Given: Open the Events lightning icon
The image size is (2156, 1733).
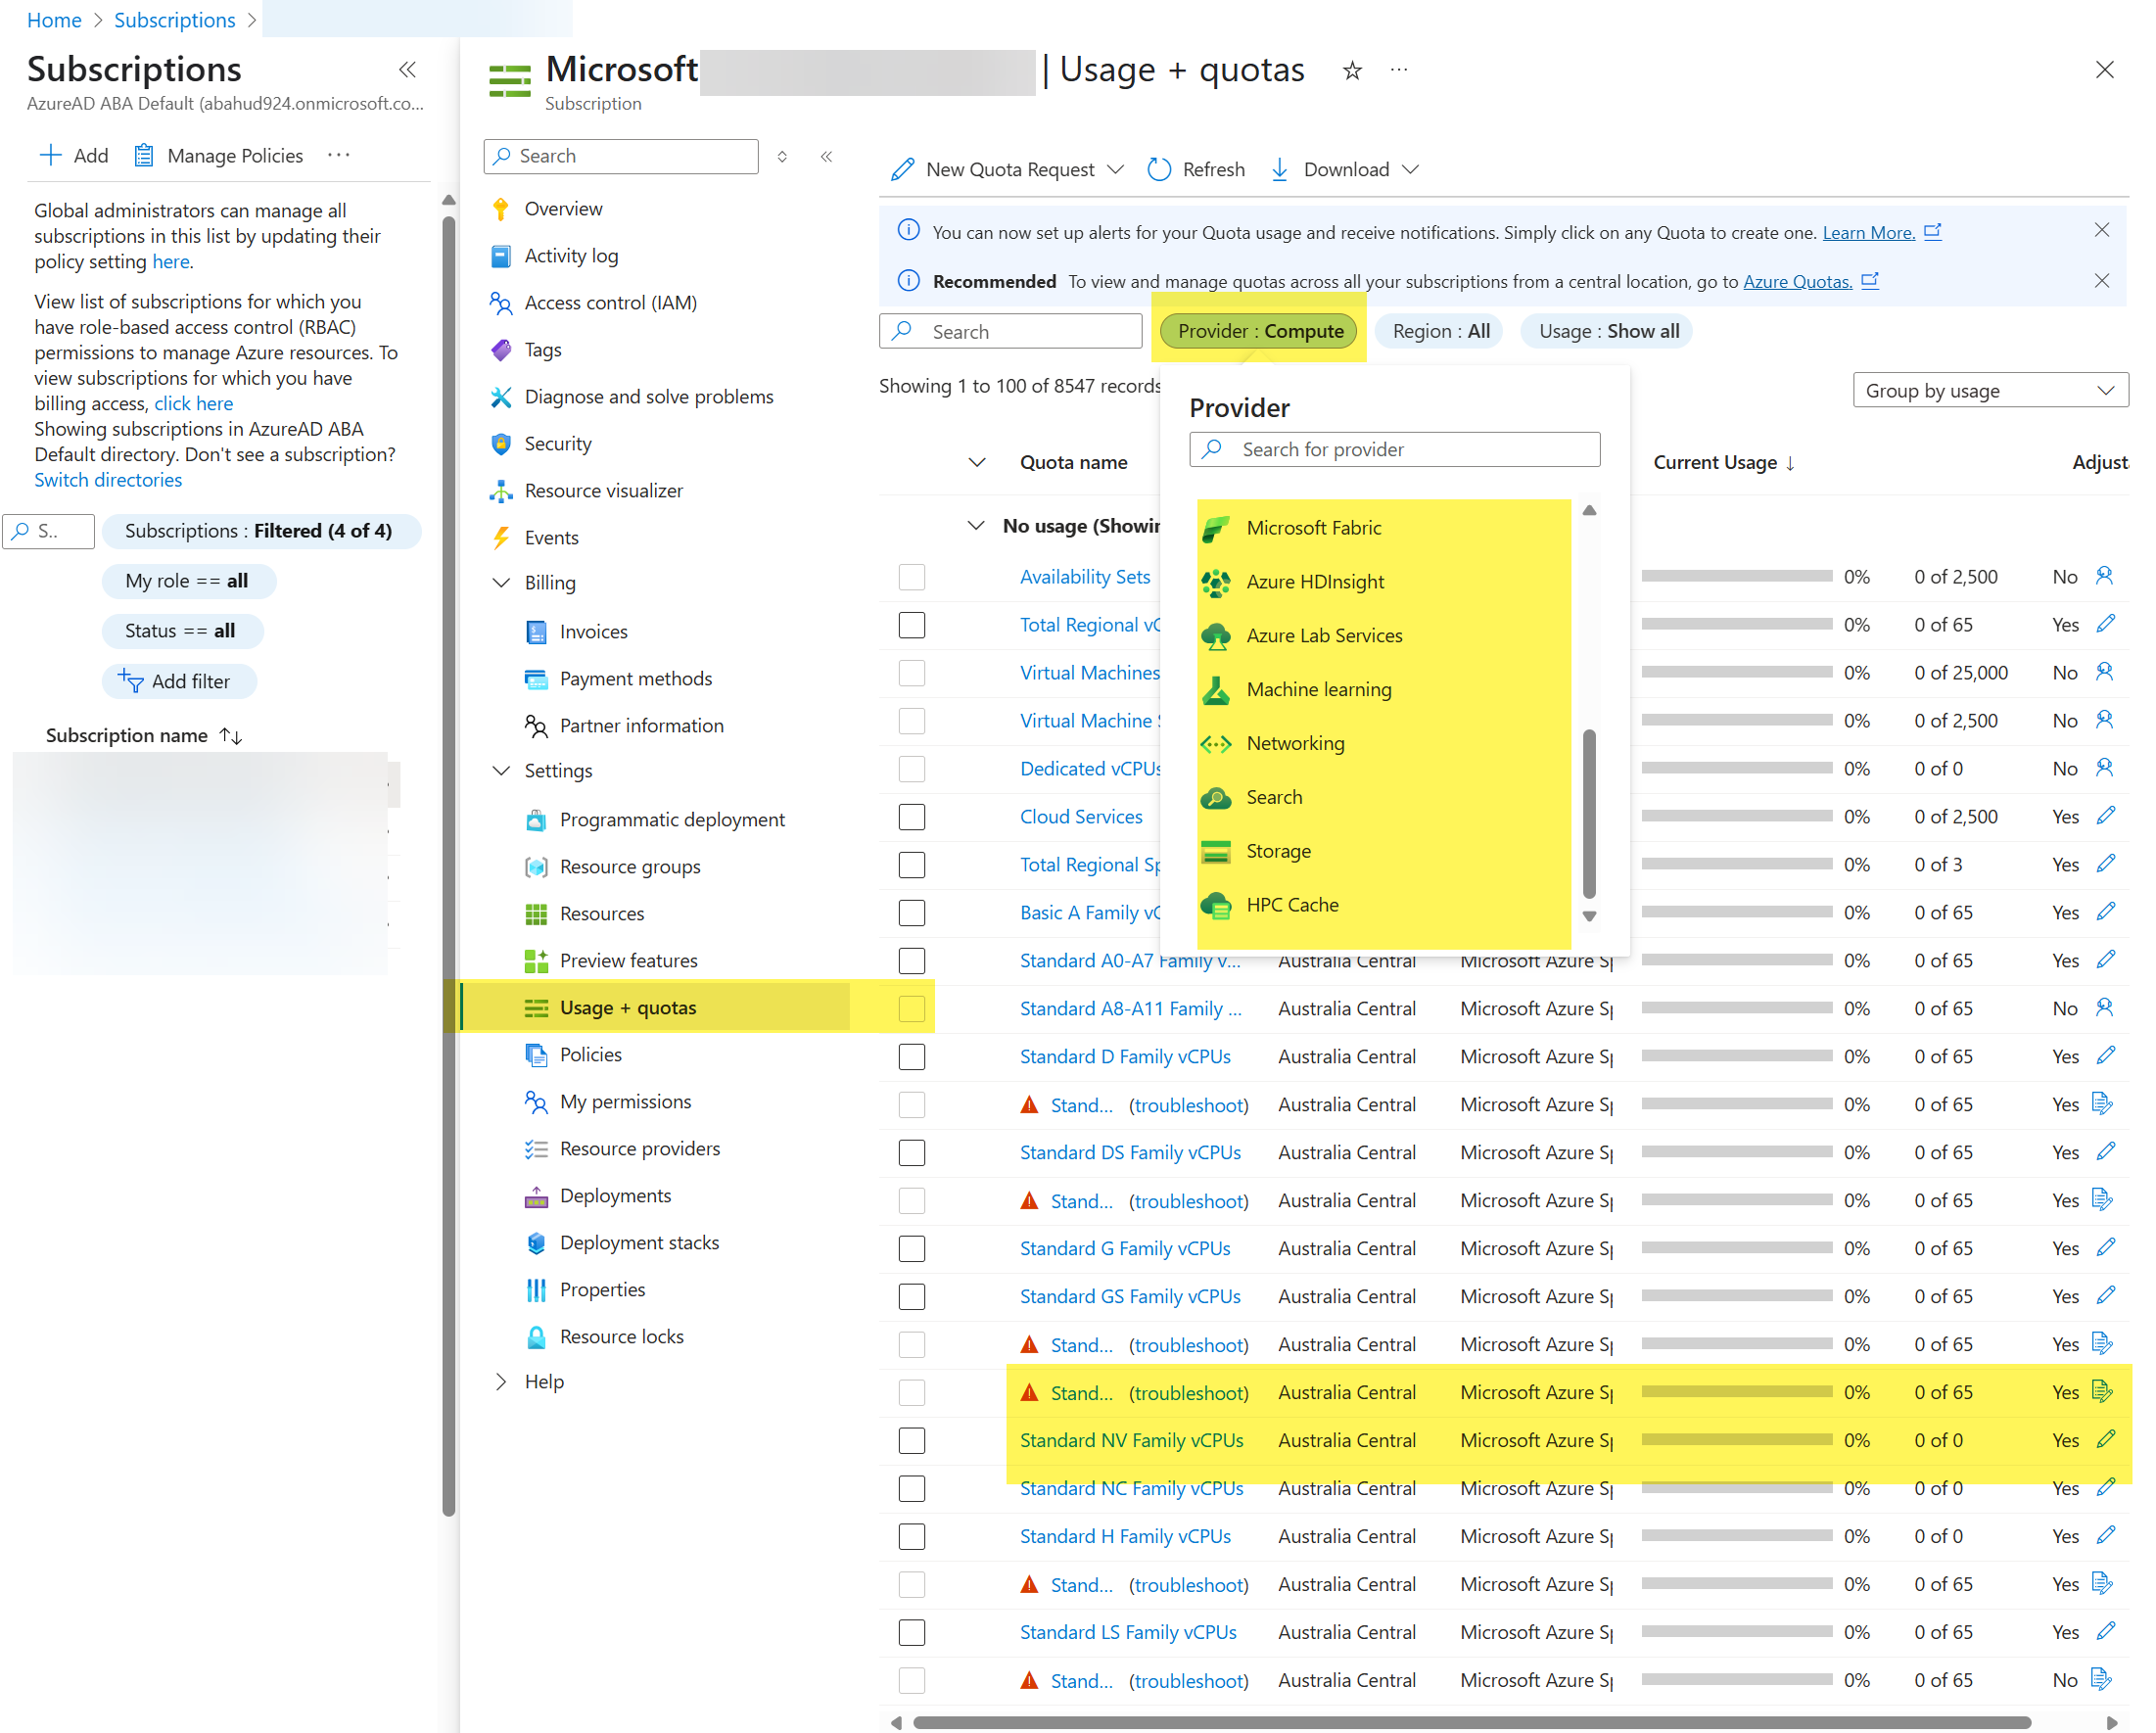Looking at the screenshot, I should coord(501,538).
